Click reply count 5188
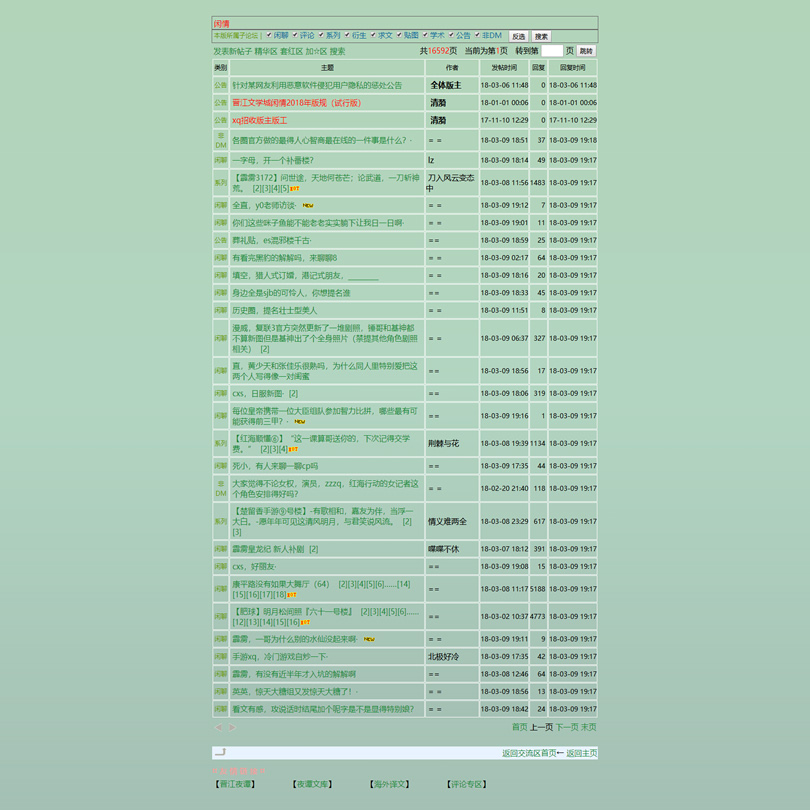This screenshot has width=810, height=810. [538, 589]
